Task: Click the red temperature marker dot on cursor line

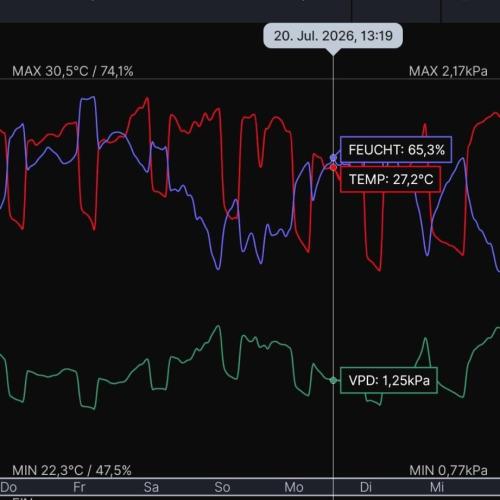Action: 333,168
